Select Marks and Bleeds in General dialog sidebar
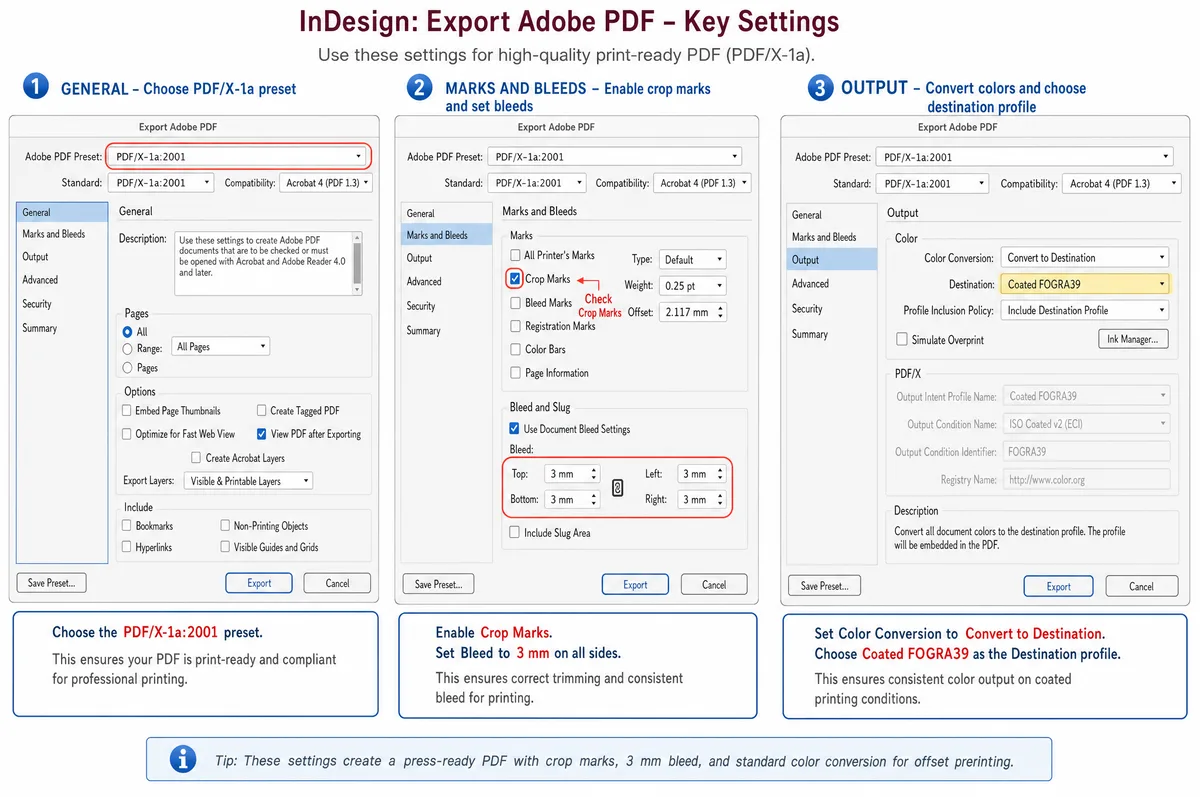Screen dimensions: 1200x797 click(x=62, y=234)
